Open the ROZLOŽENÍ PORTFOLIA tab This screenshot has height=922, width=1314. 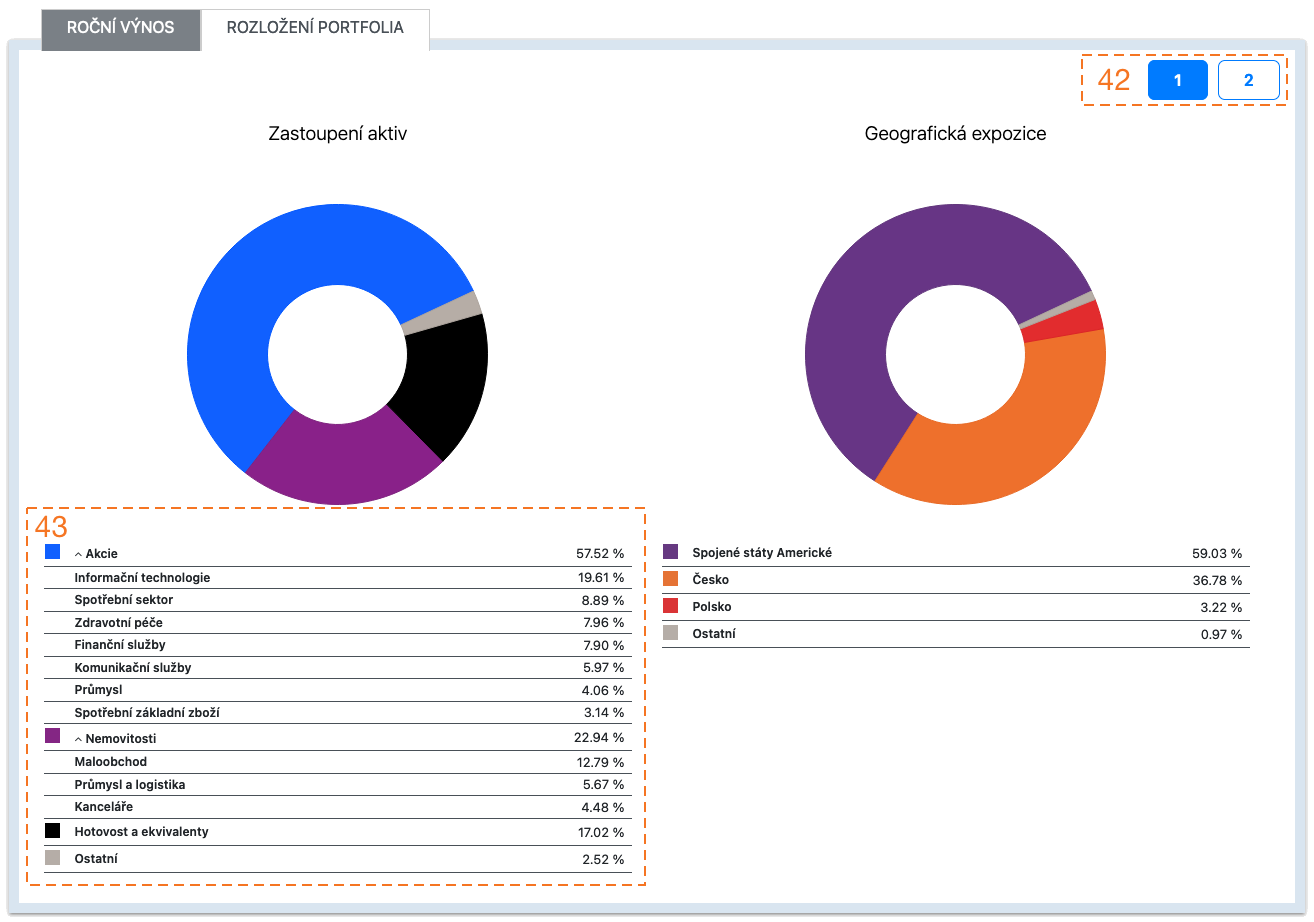[x=315, y=28]
